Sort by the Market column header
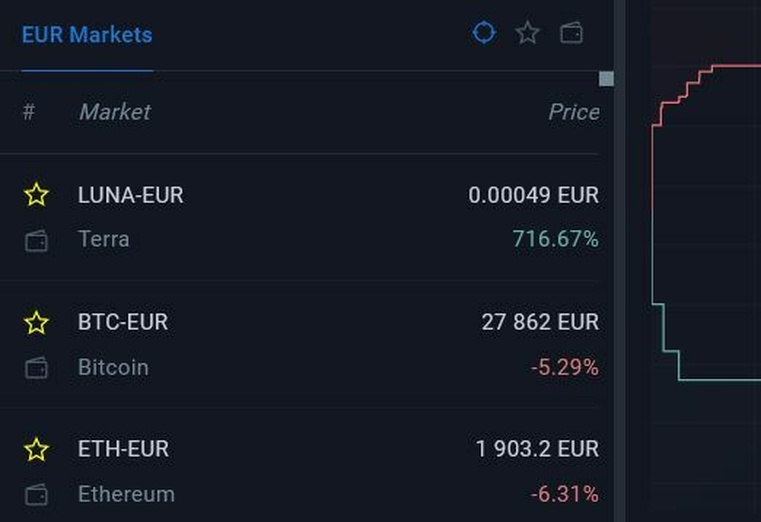761x522 pixels. [115, 112]
